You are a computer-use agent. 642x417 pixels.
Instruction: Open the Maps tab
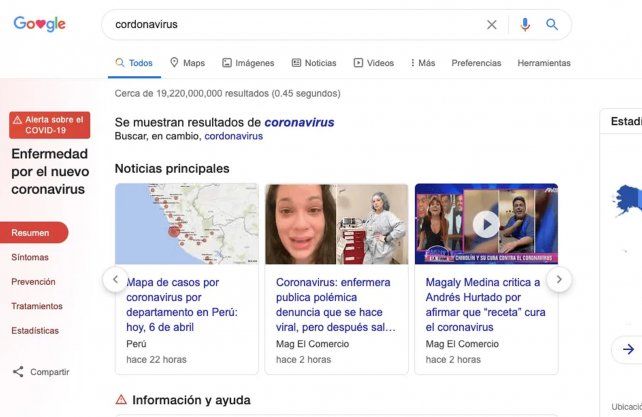click(188, 63)
